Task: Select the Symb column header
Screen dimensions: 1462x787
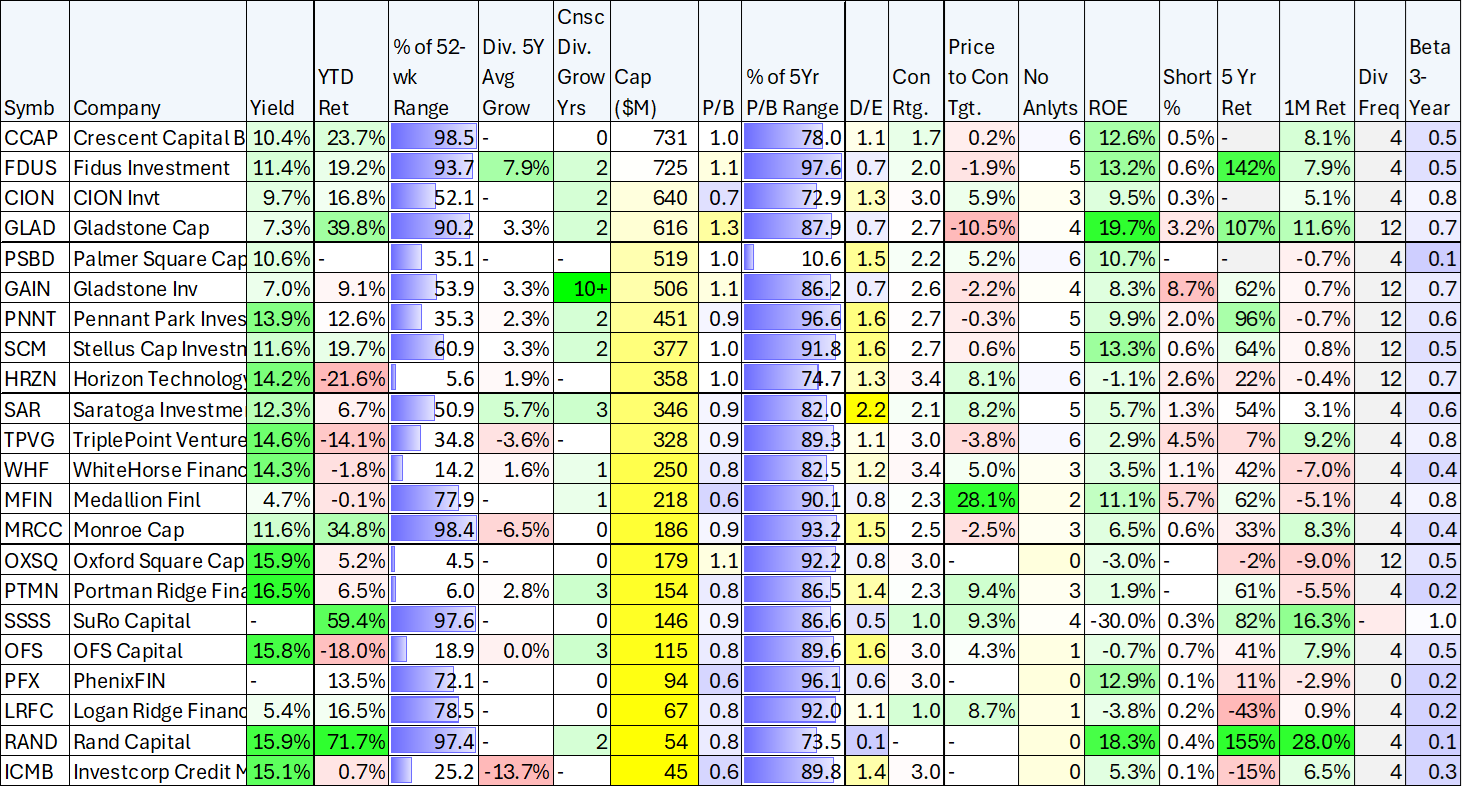Action: (34, 62)
